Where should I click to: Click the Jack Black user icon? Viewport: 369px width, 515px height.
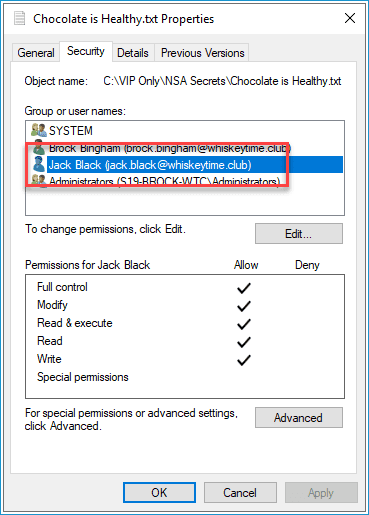[x=39, y=165]
